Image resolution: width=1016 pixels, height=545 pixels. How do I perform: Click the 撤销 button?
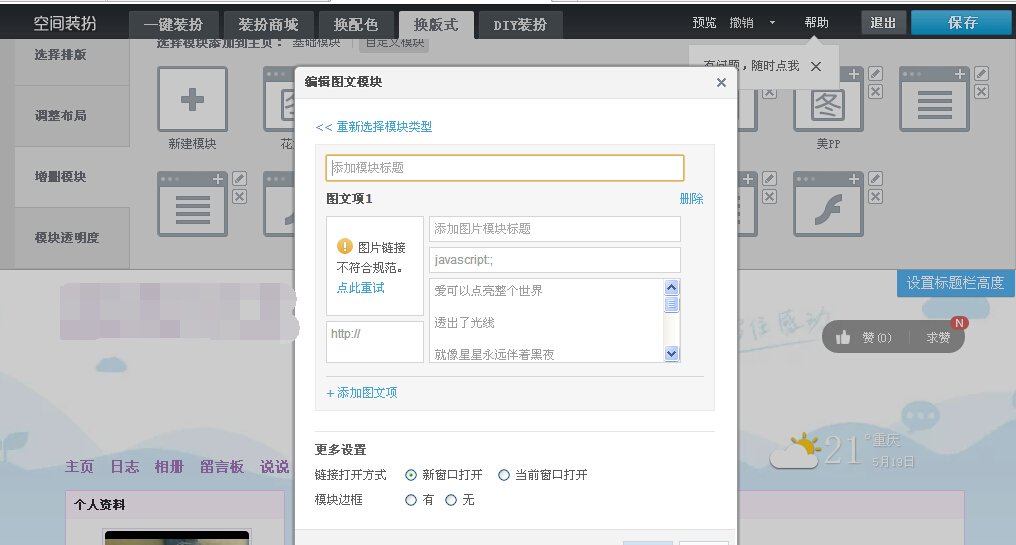pyautogui.click(x=741, y=23)
